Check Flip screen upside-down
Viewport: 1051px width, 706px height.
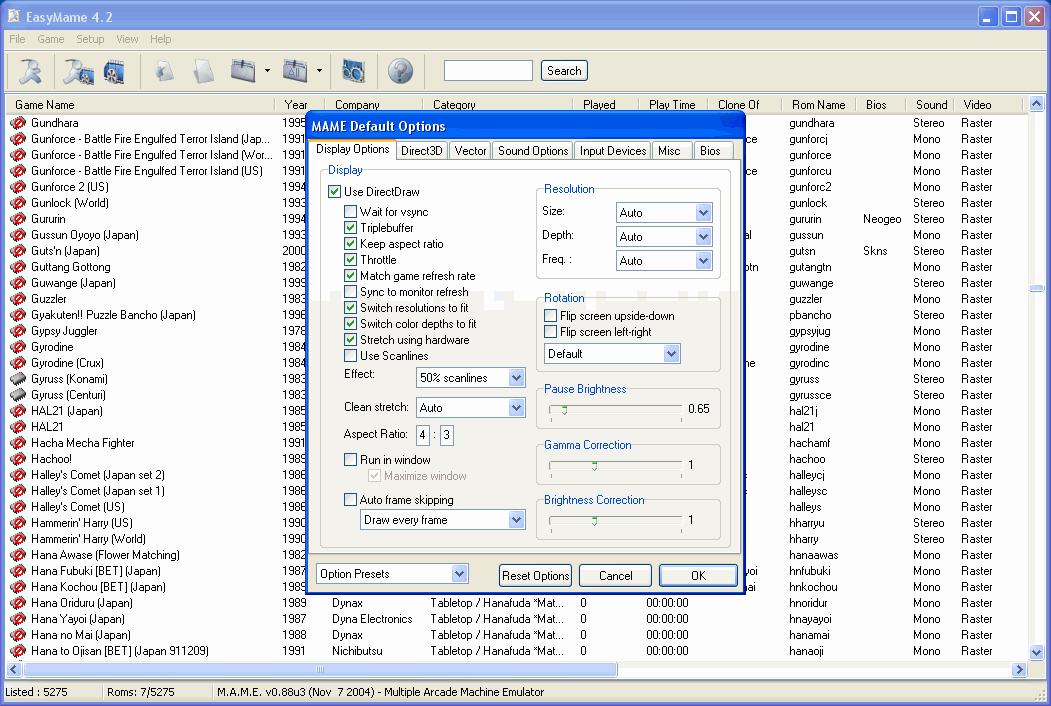[551, 316]
